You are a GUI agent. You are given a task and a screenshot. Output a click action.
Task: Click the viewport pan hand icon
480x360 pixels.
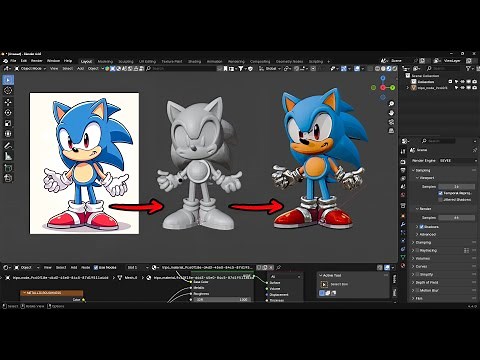pyautogui.click(x=391, y=113)
